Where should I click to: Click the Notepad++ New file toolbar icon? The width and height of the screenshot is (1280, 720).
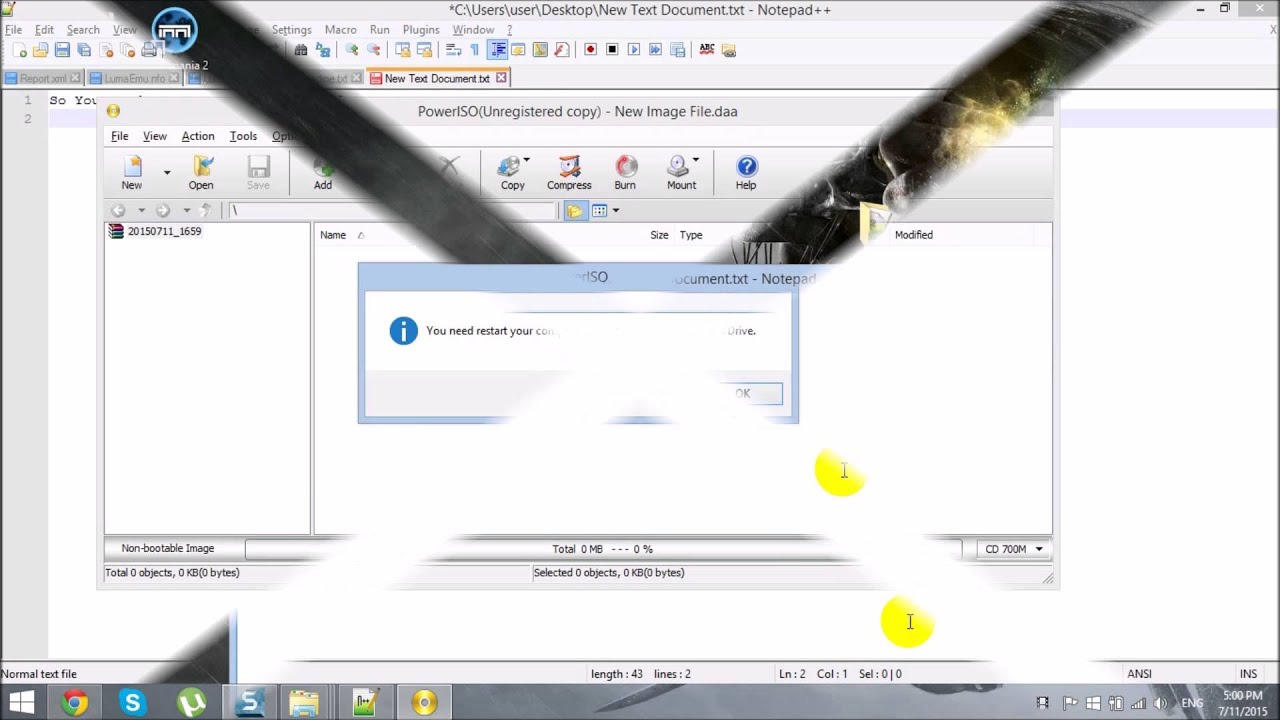point(19,50)
